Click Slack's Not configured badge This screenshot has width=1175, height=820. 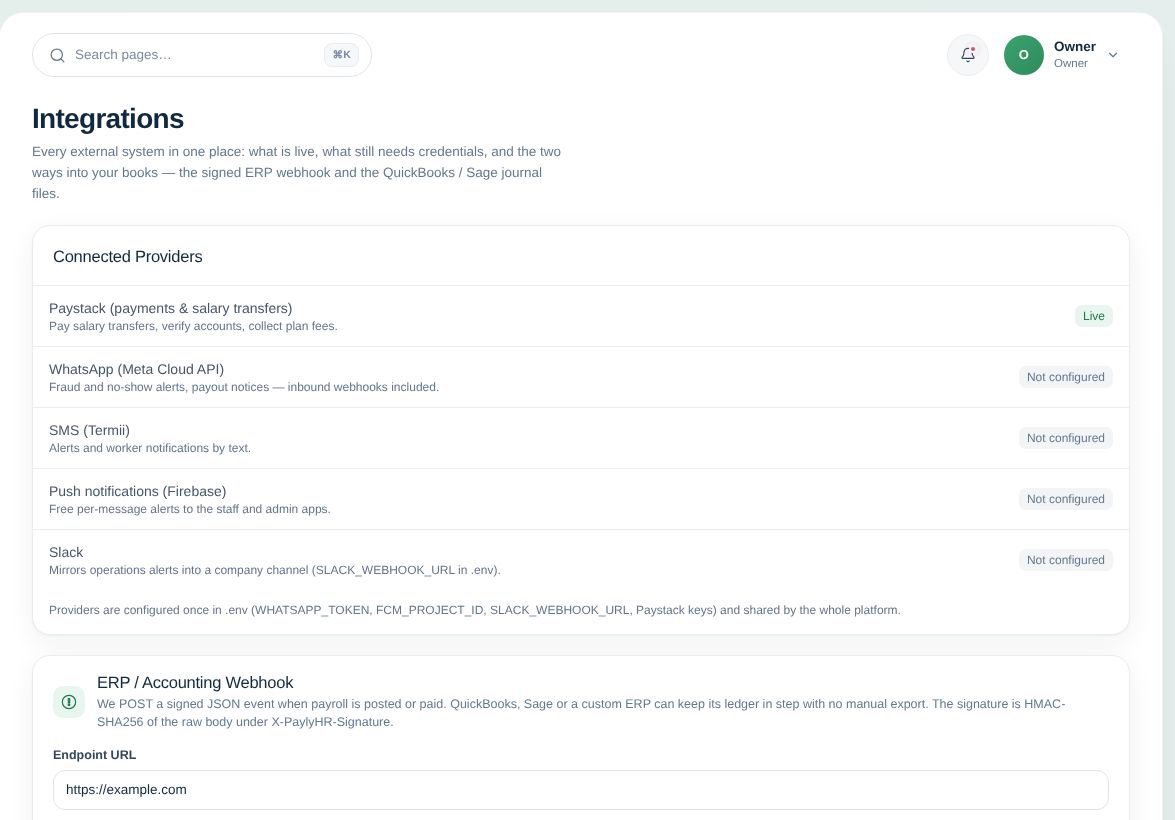coord(1066,560)
